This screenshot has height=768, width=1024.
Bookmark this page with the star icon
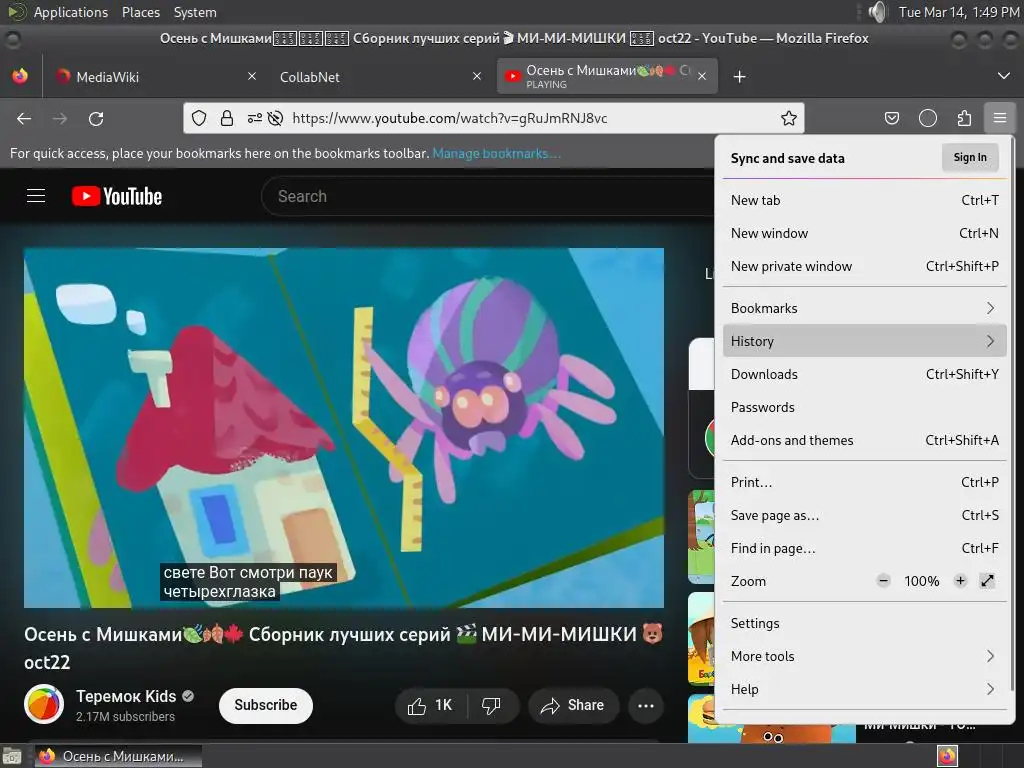click(x=788, y=118)
